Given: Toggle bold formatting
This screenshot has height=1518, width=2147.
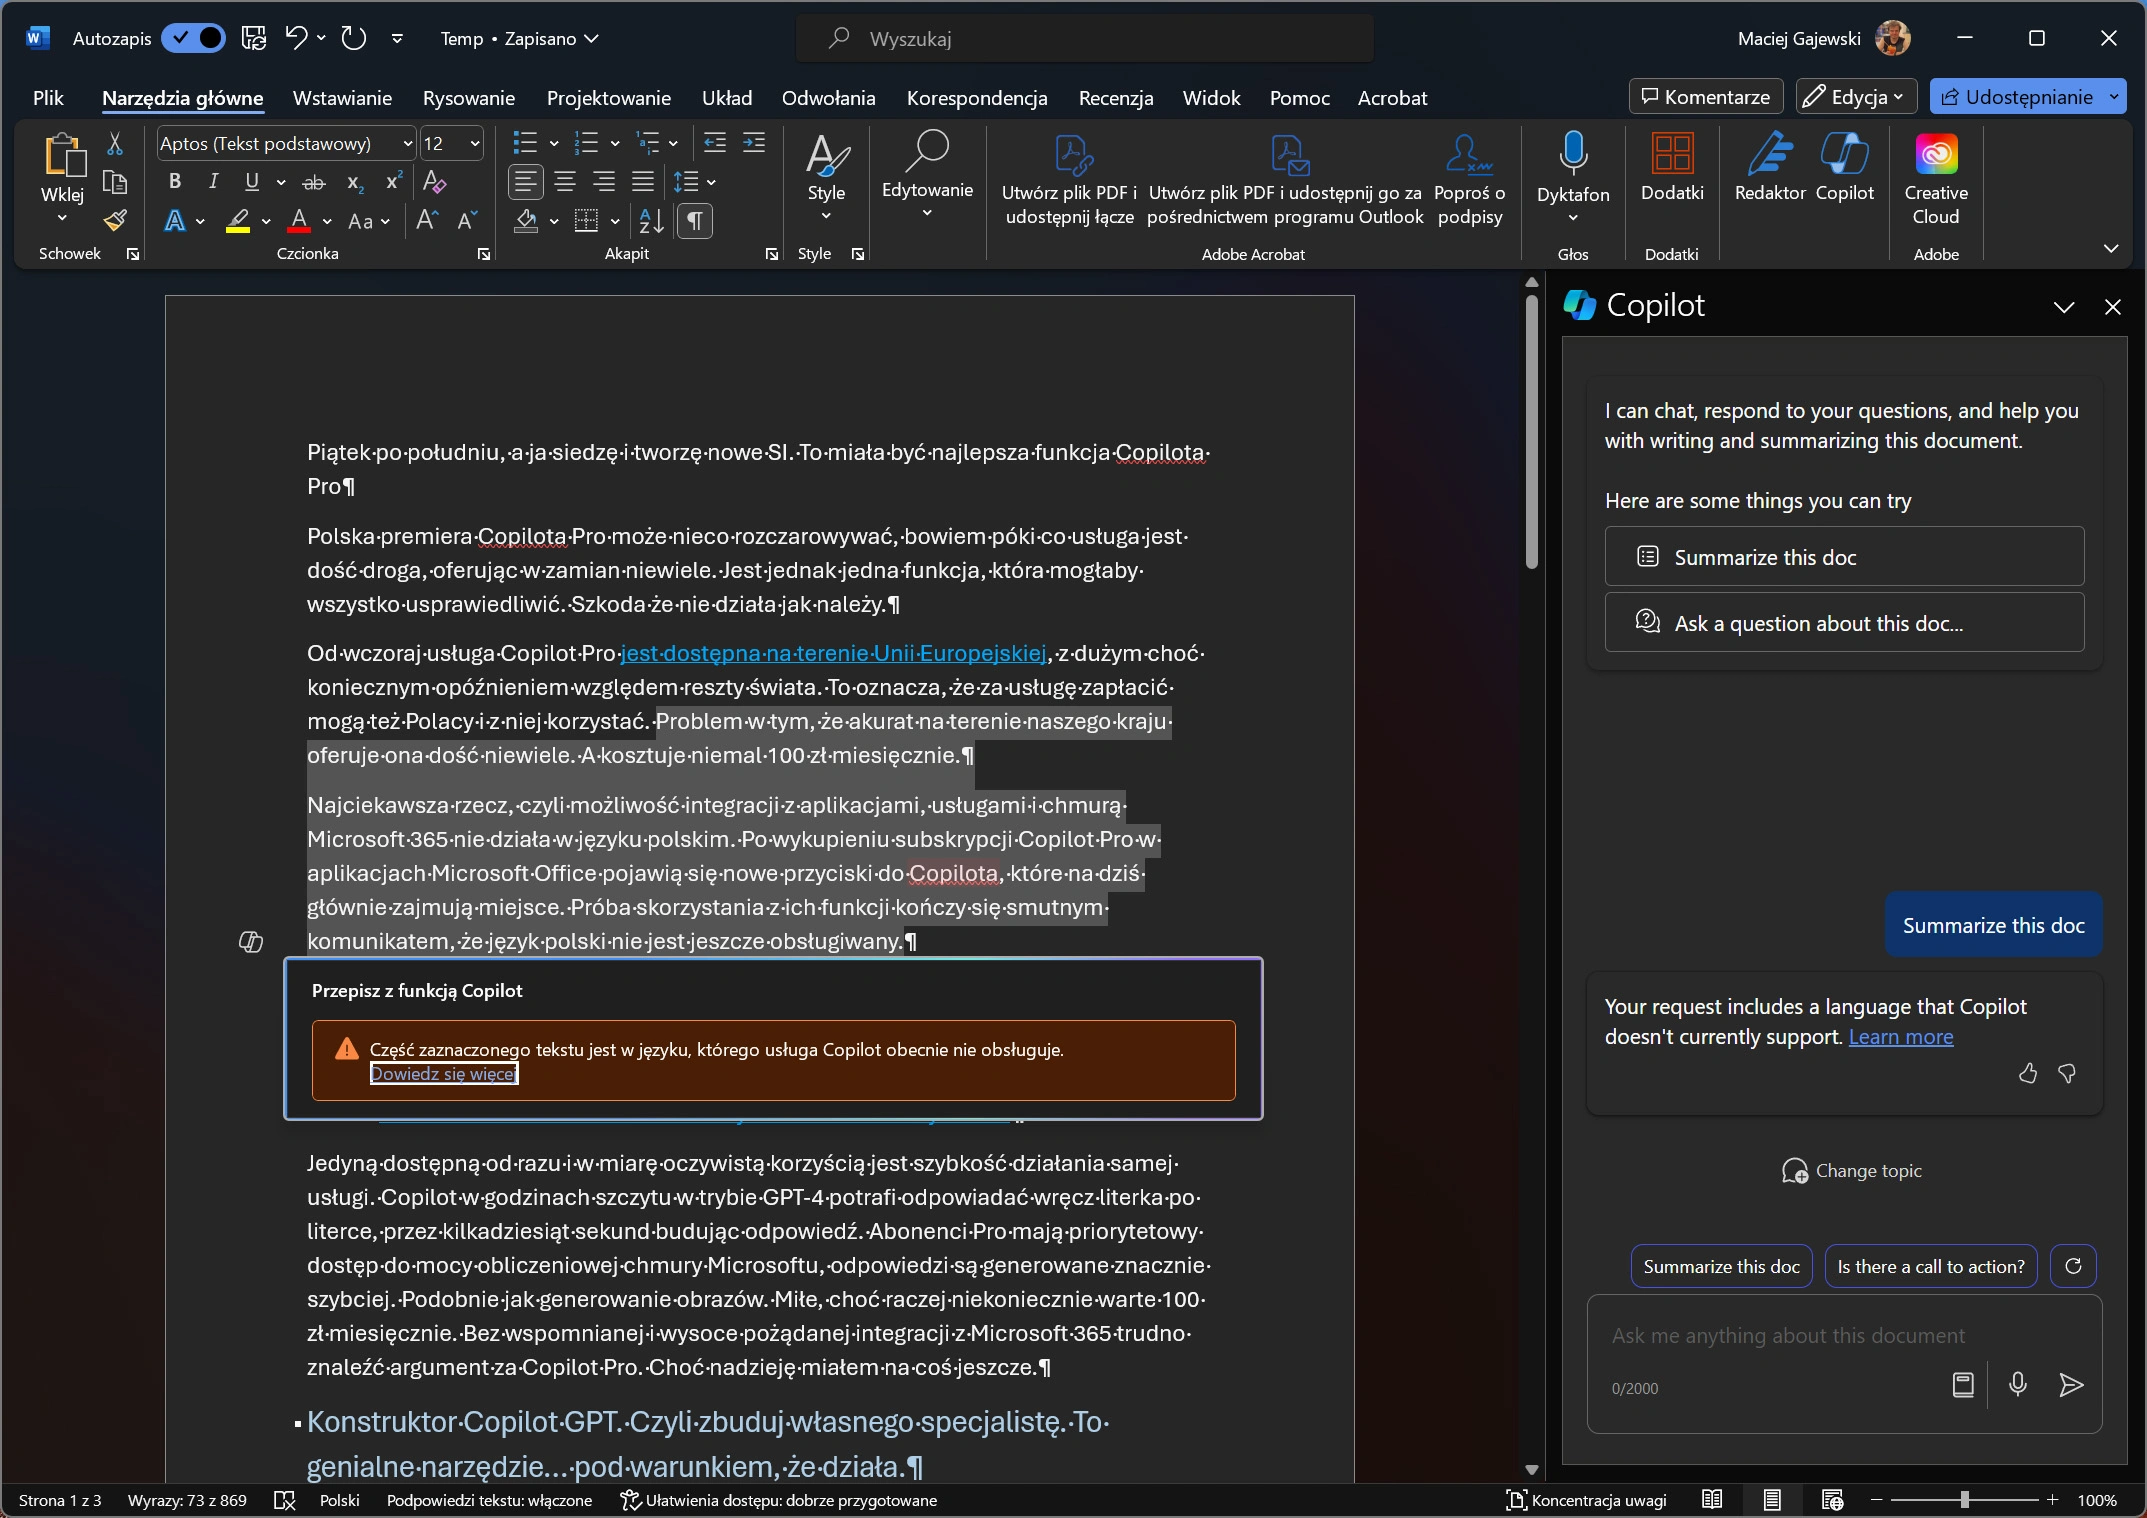Looking at the screenshot, I should [x=175, y=182].
